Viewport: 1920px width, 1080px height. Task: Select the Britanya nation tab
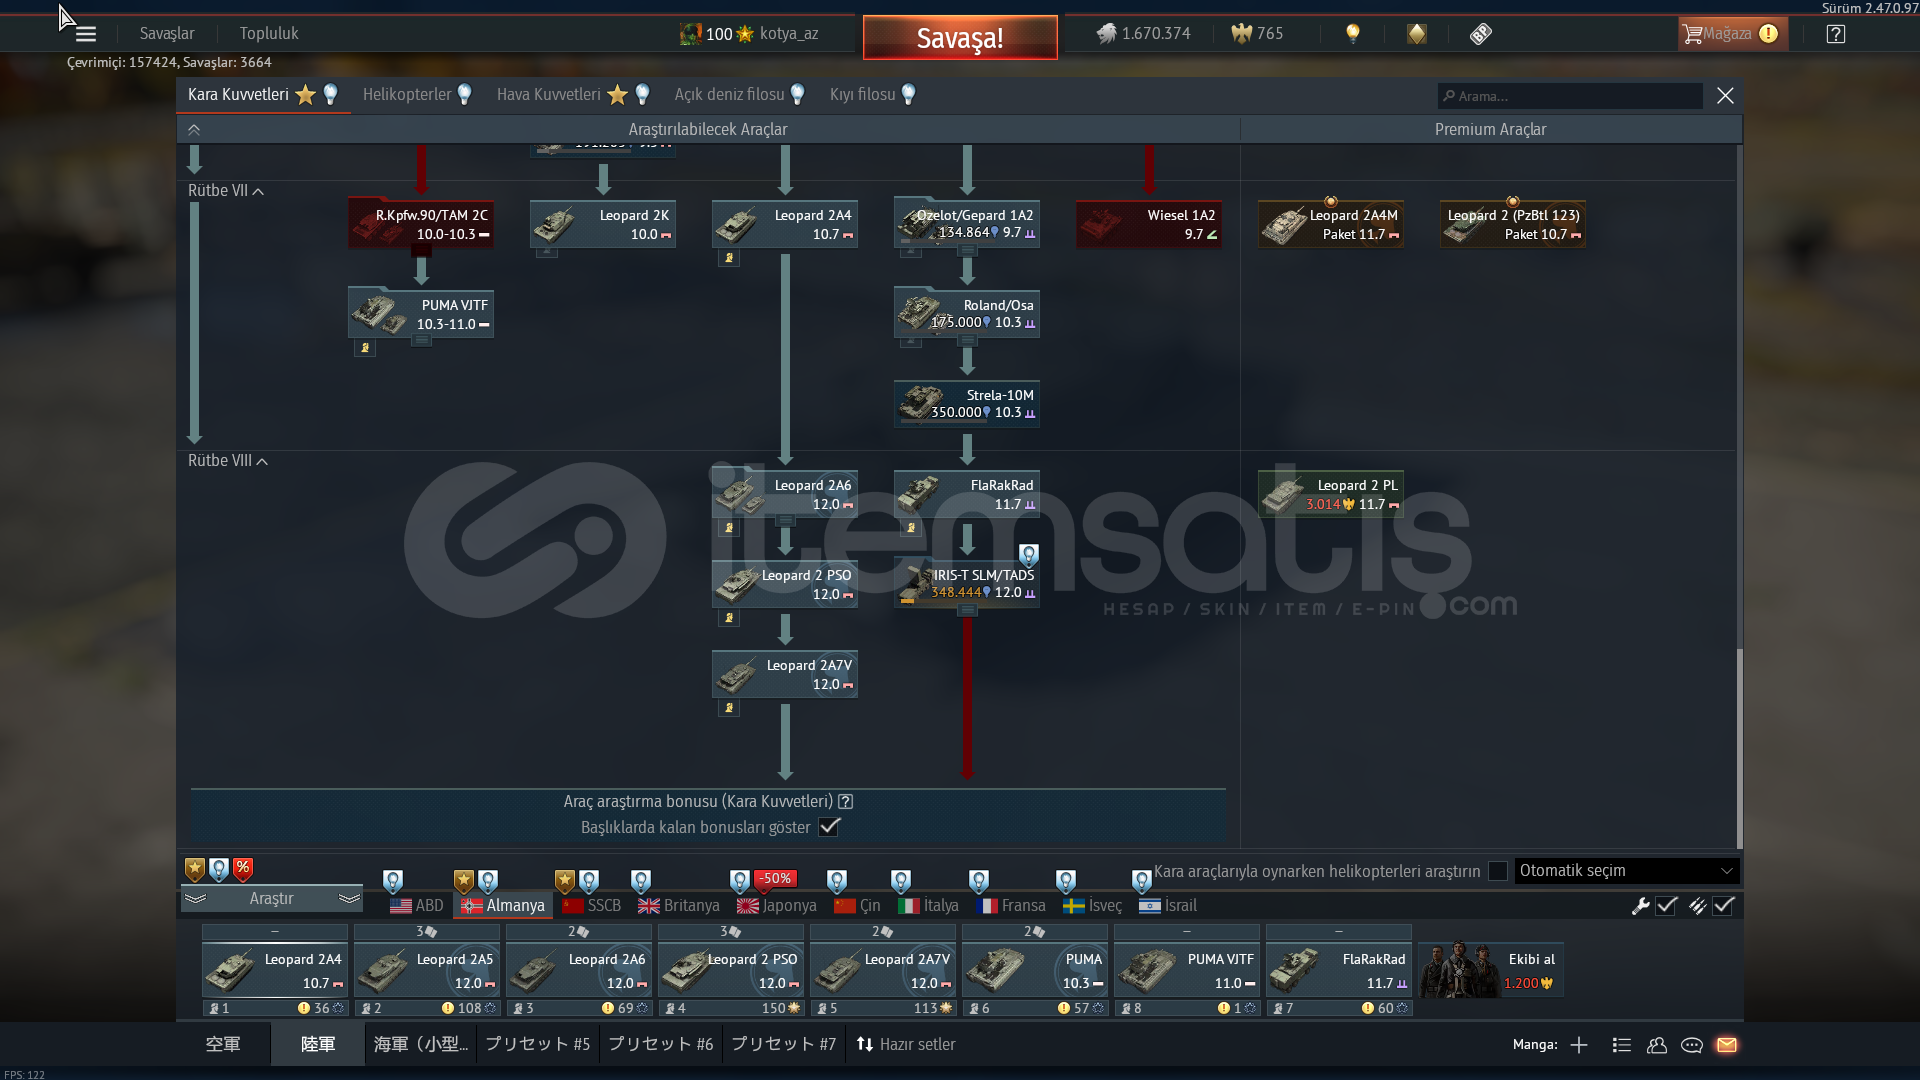679,905
